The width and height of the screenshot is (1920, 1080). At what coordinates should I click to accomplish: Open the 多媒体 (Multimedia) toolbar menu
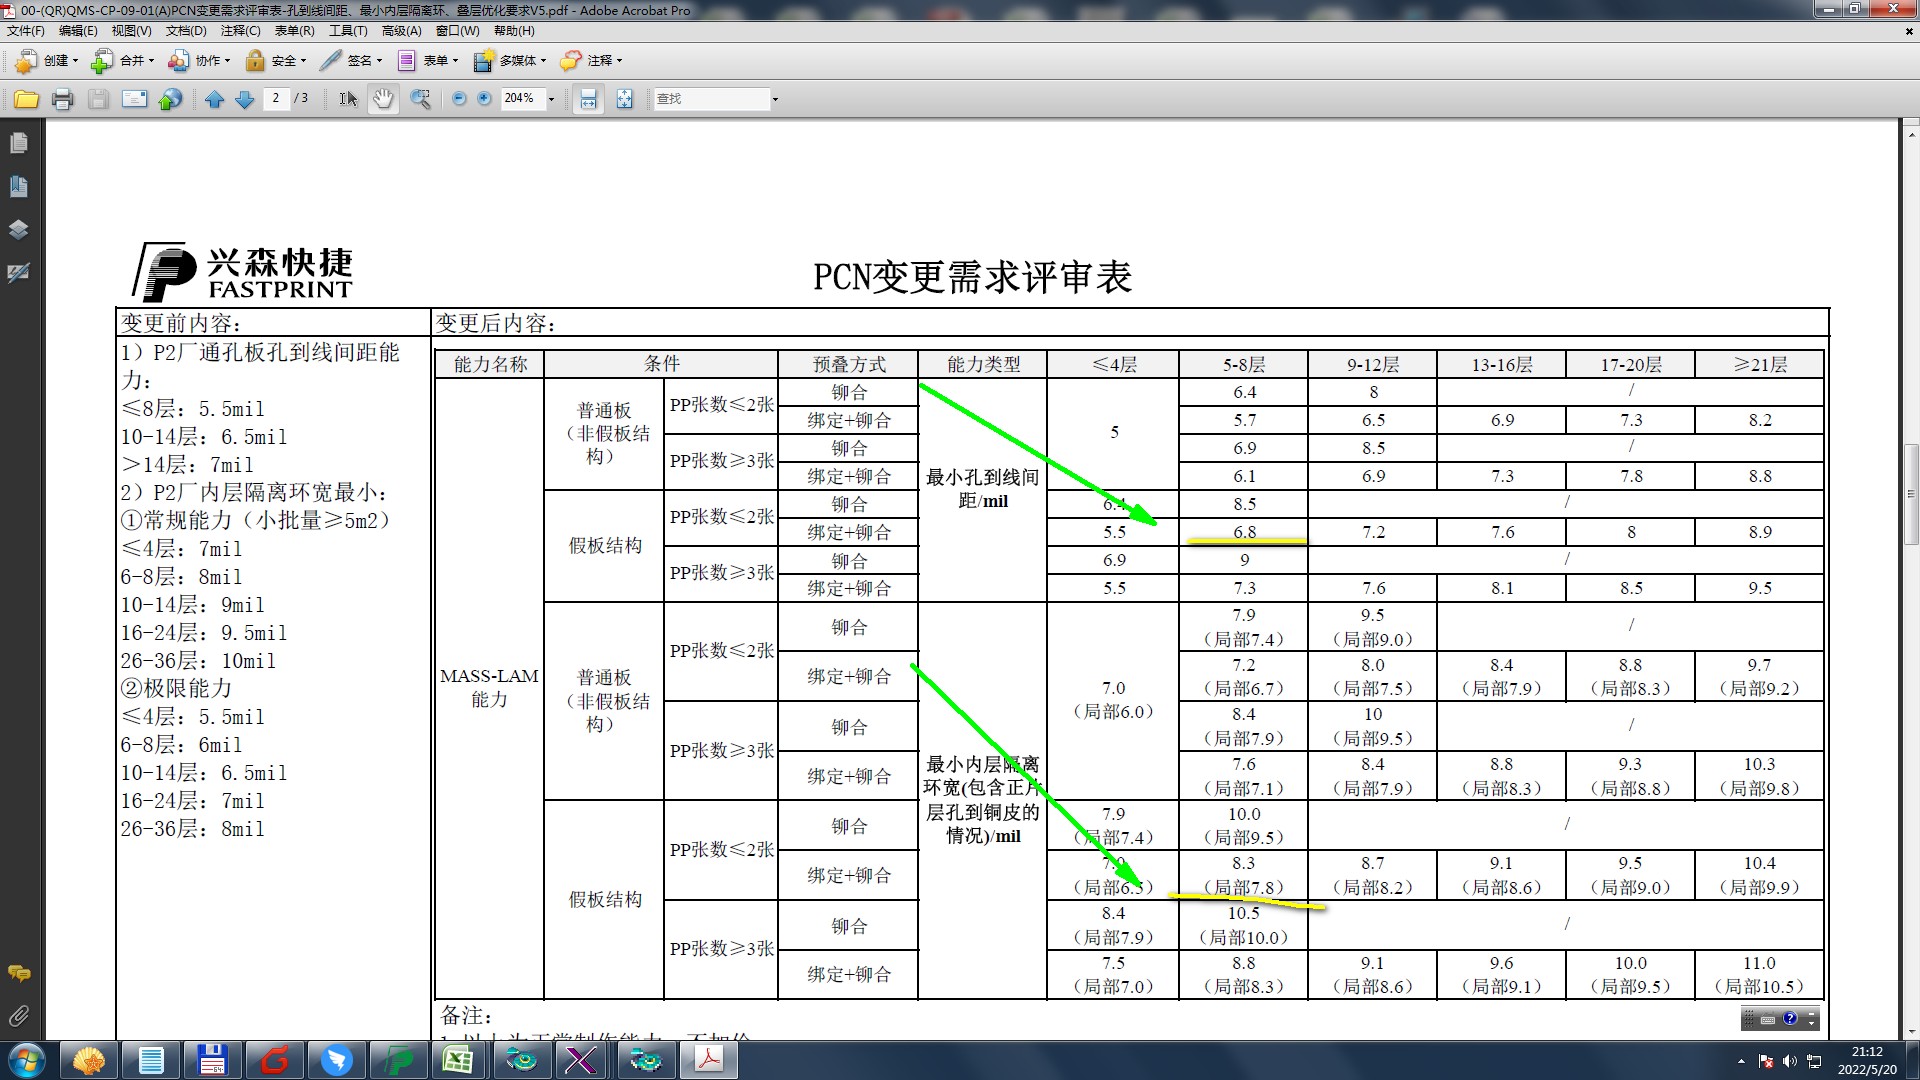pyautogui.click(x=509, y=61)
